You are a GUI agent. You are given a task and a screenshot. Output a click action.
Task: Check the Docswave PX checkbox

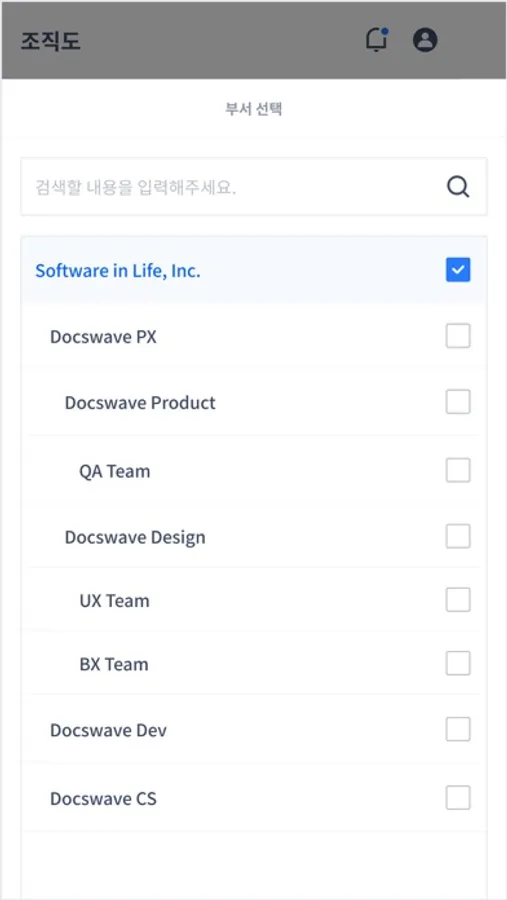point(458,336)
